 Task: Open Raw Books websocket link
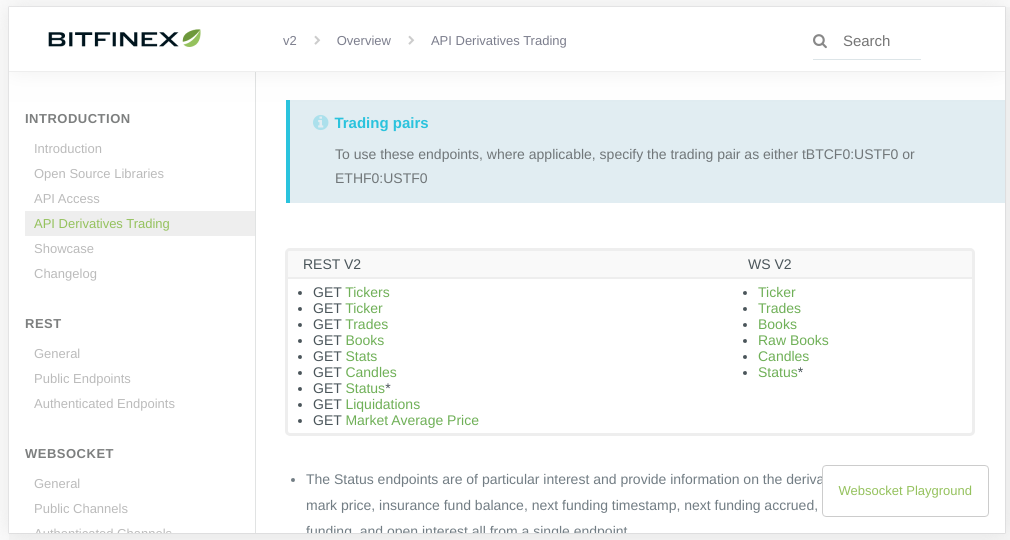tap(793, 341)
